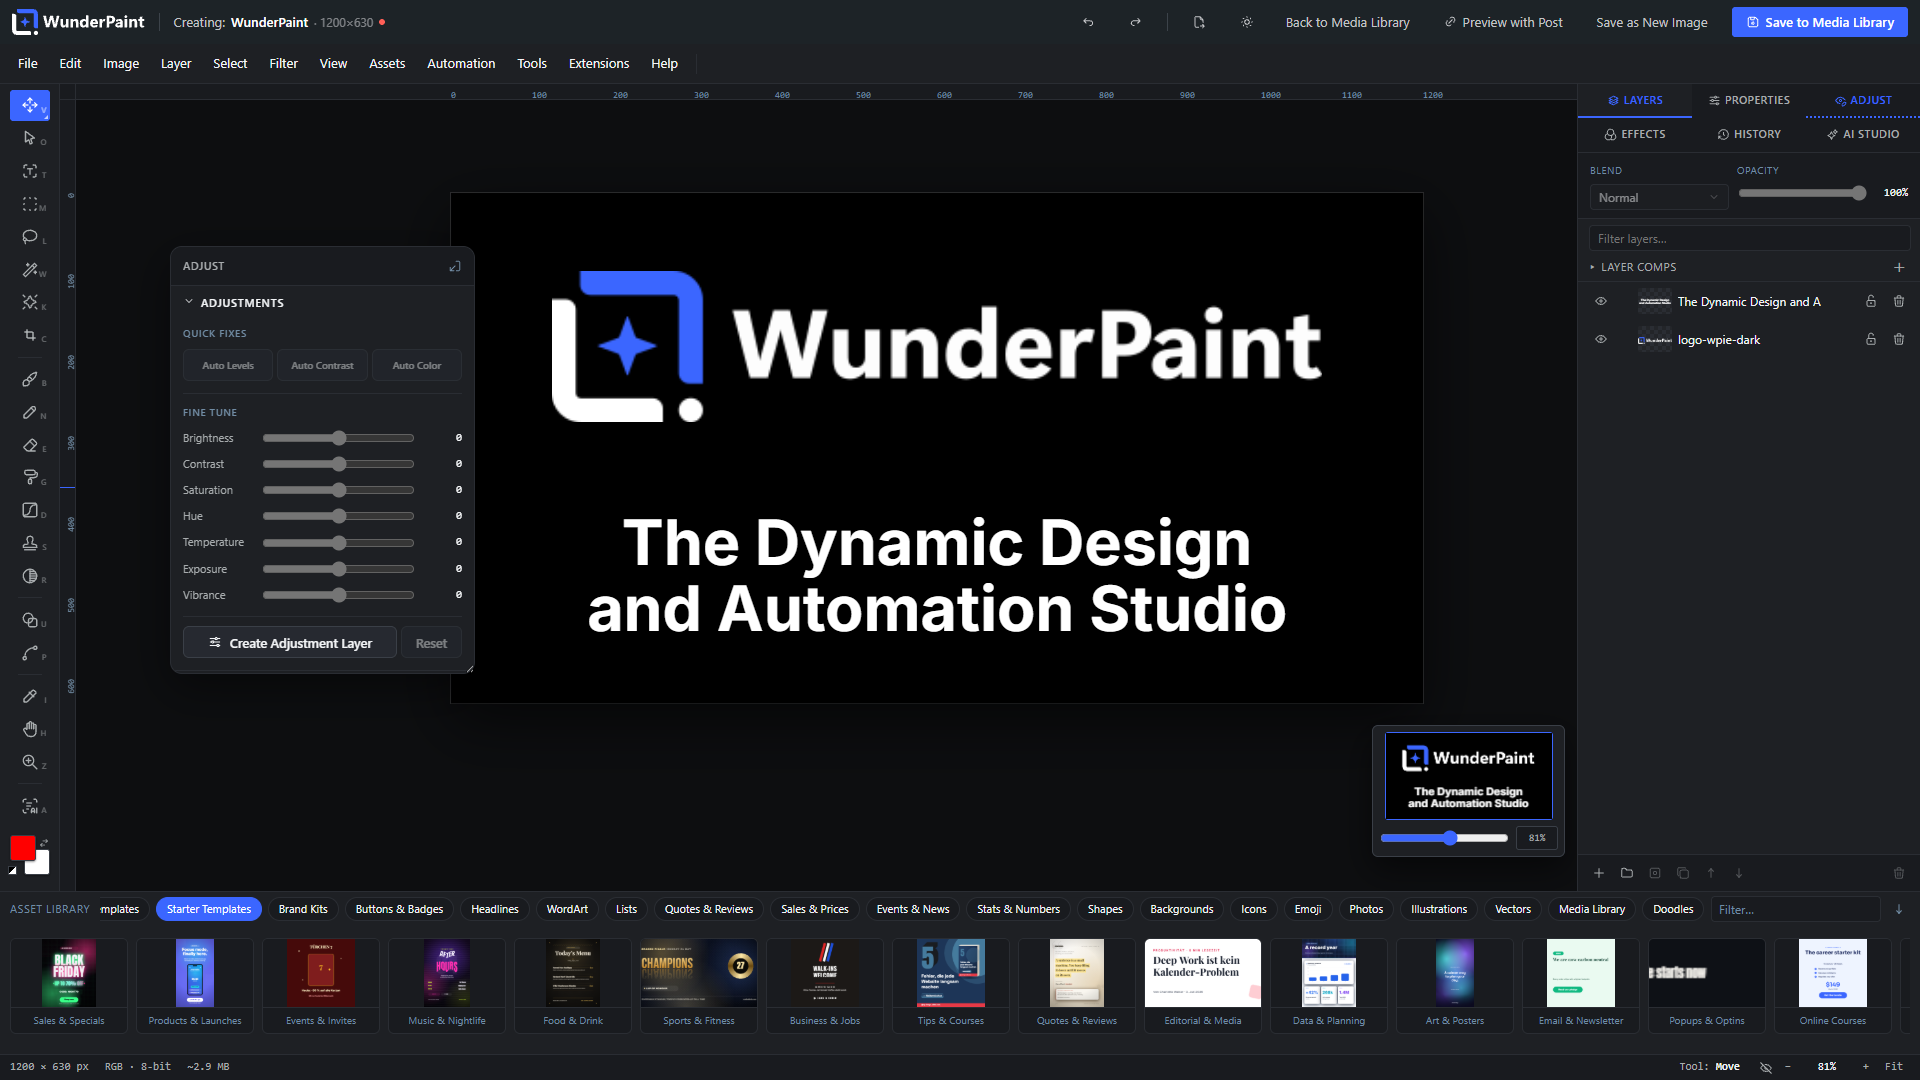Select the Zoom magnifier tool

(x=30, y=763)
